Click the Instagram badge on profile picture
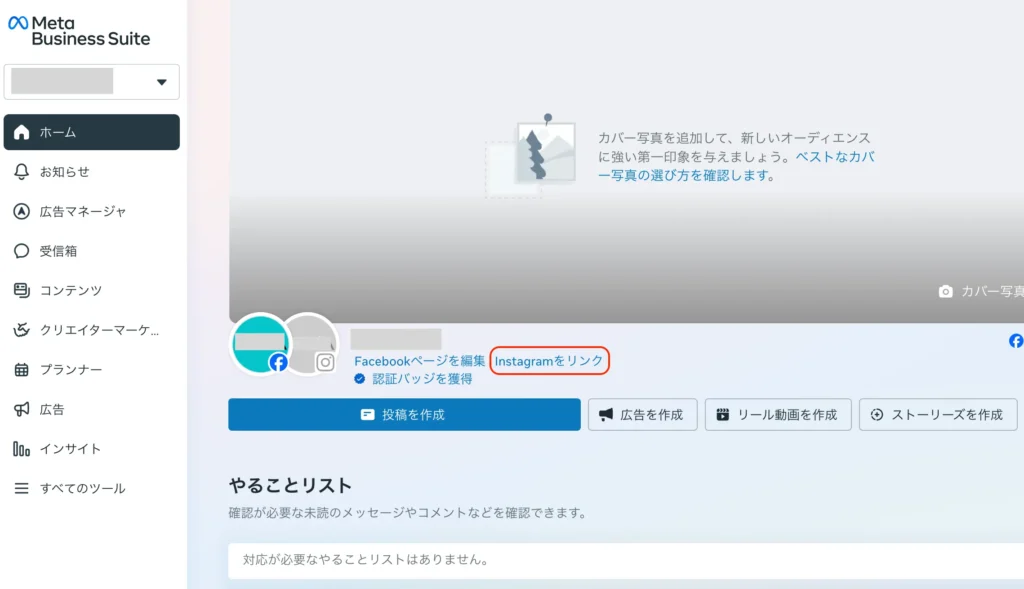 326,363
